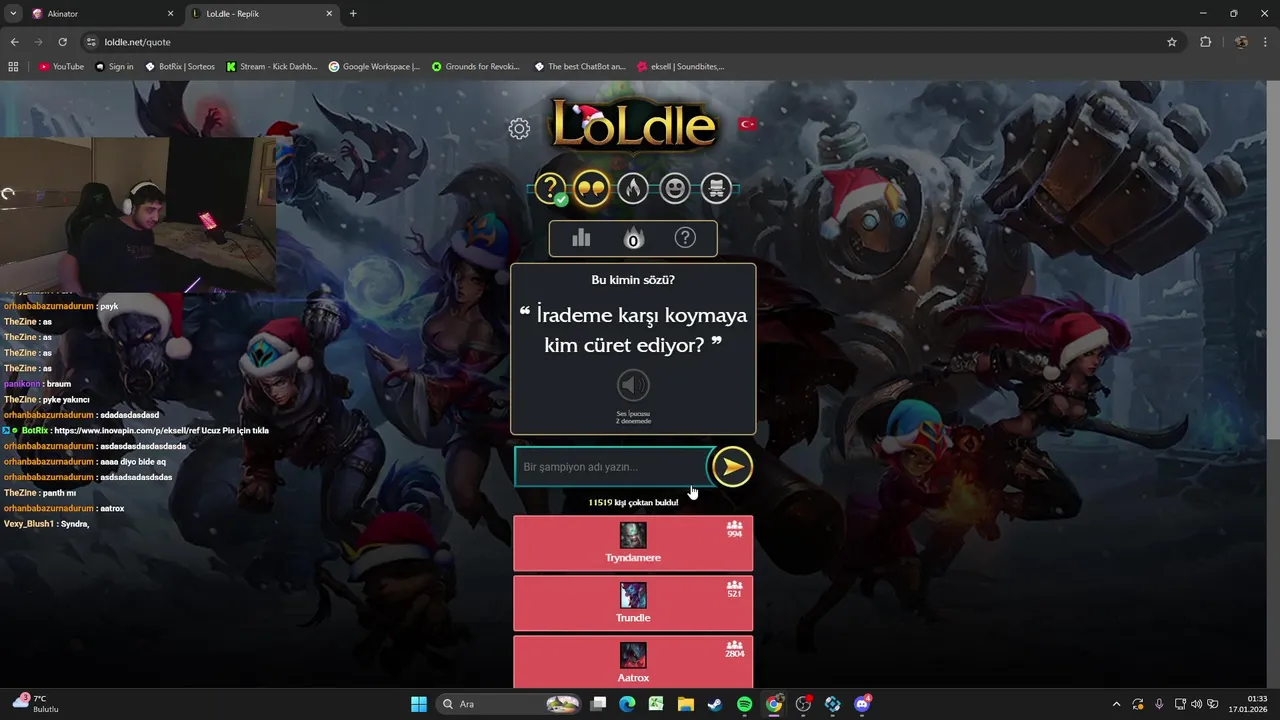Open Task View from taskbar
The image size is (1280, 720).
click(x=598, y=704)
